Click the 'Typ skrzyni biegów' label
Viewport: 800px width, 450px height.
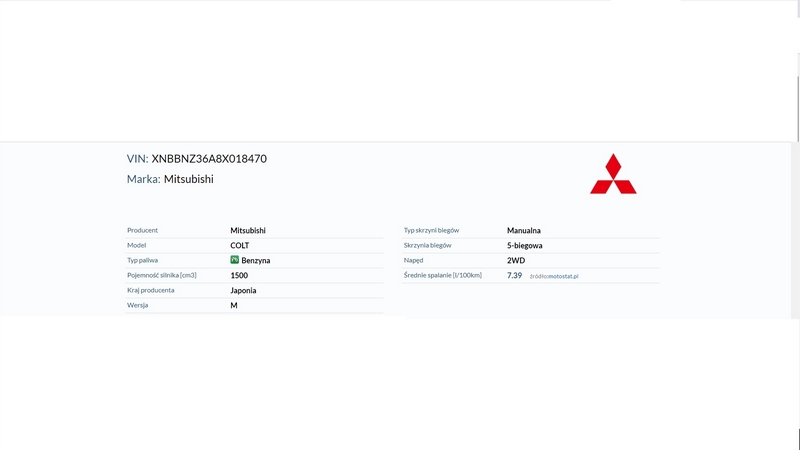(432, 230)
